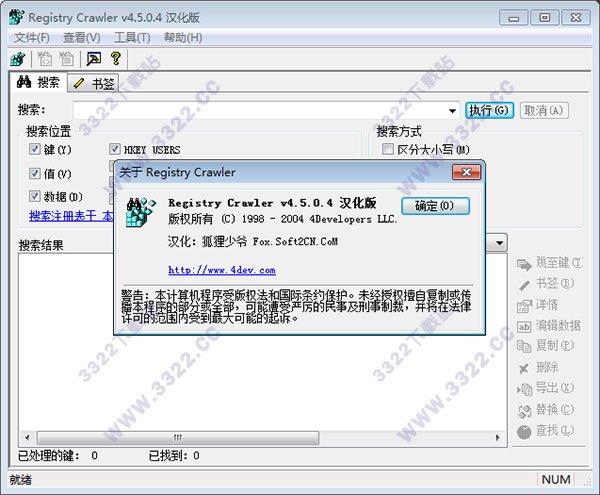600x495 pixels.
Task: Click 确定(O) in the About dialog
Action: 435,206
